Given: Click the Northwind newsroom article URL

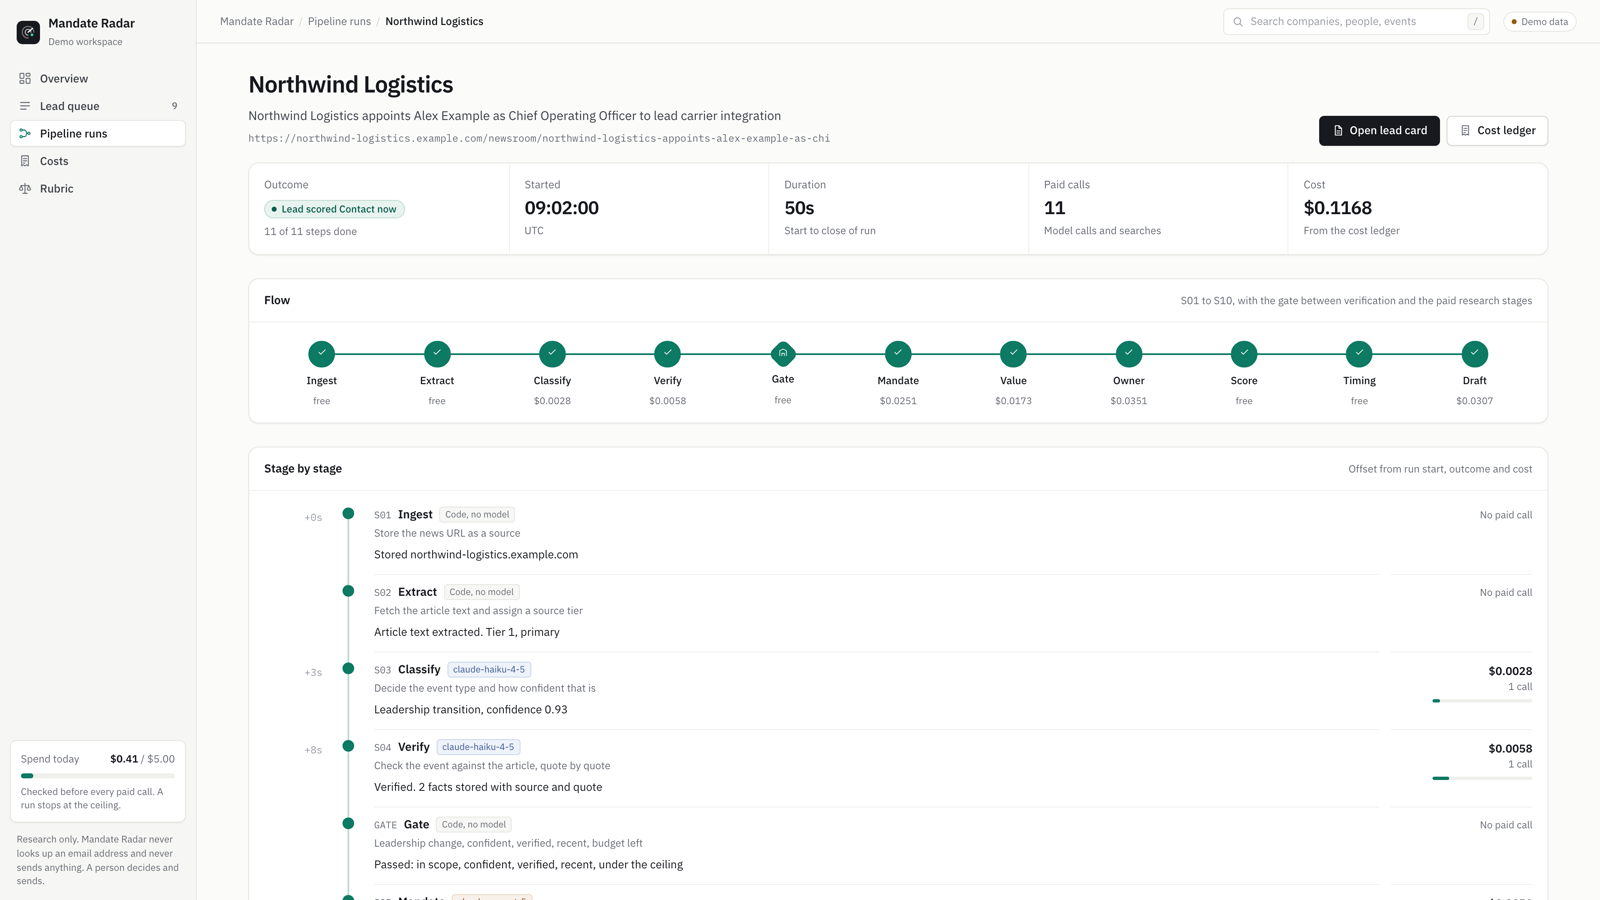Looking at the screenshot, I should point(539,138).
